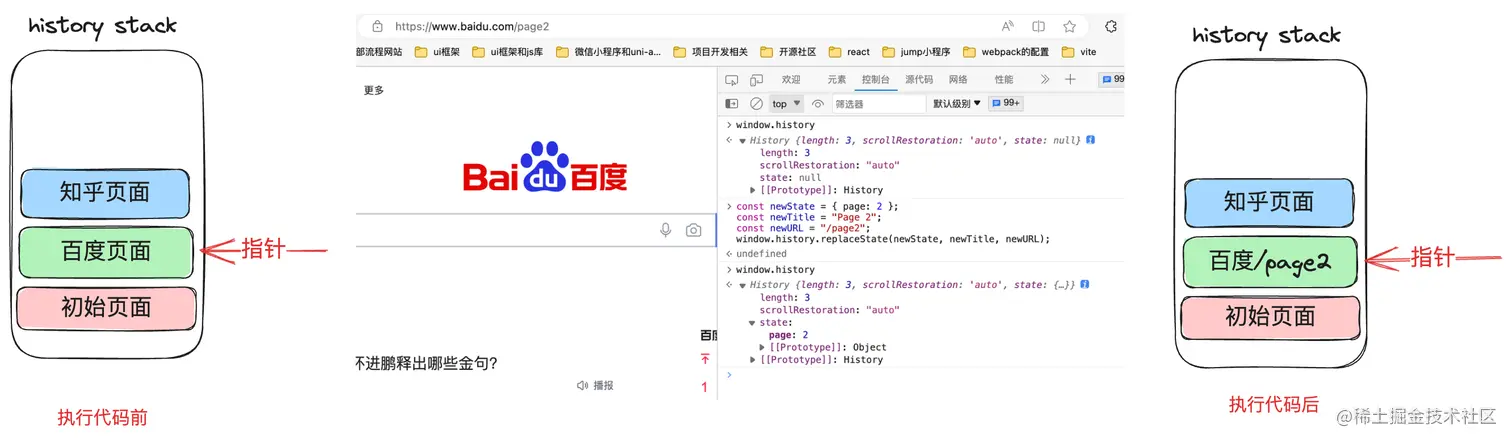Toggle device emulation icon in DevTools
Screen dimensions: 1512x442
pos(756,80)
